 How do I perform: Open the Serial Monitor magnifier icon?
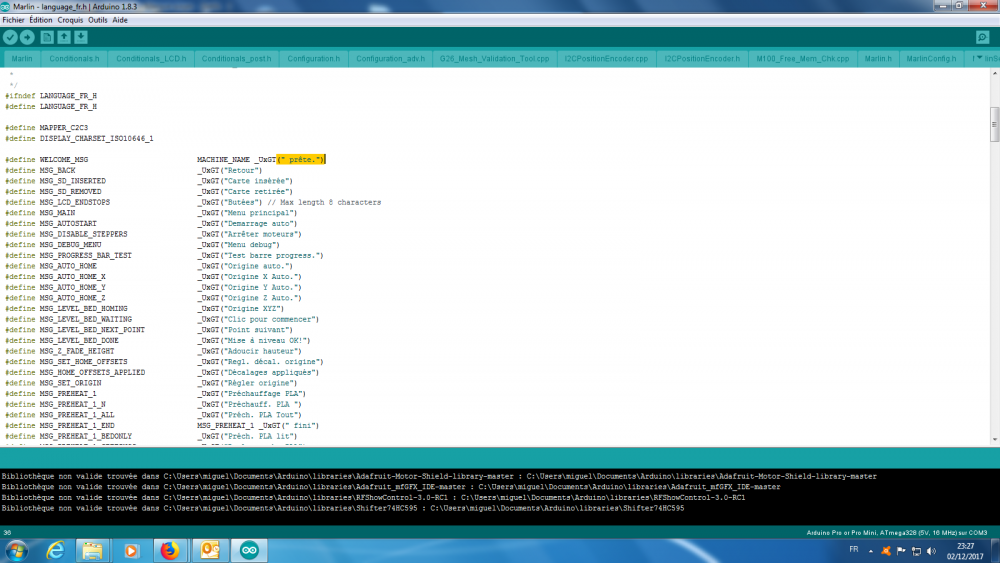coord(982,38)
